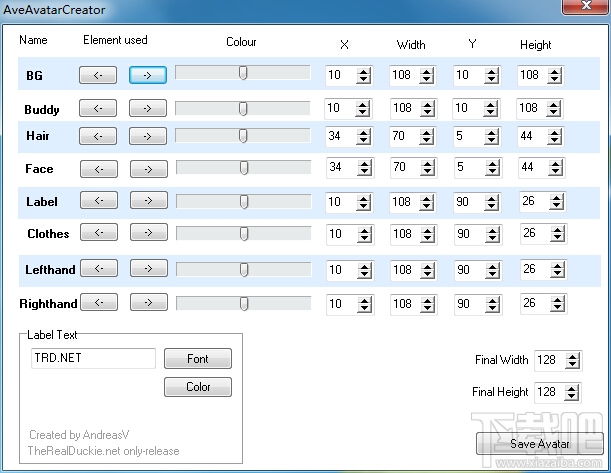Decrease Hair Width with down stepper
This screenshot has width=611, height=473.
click(427, 140)
